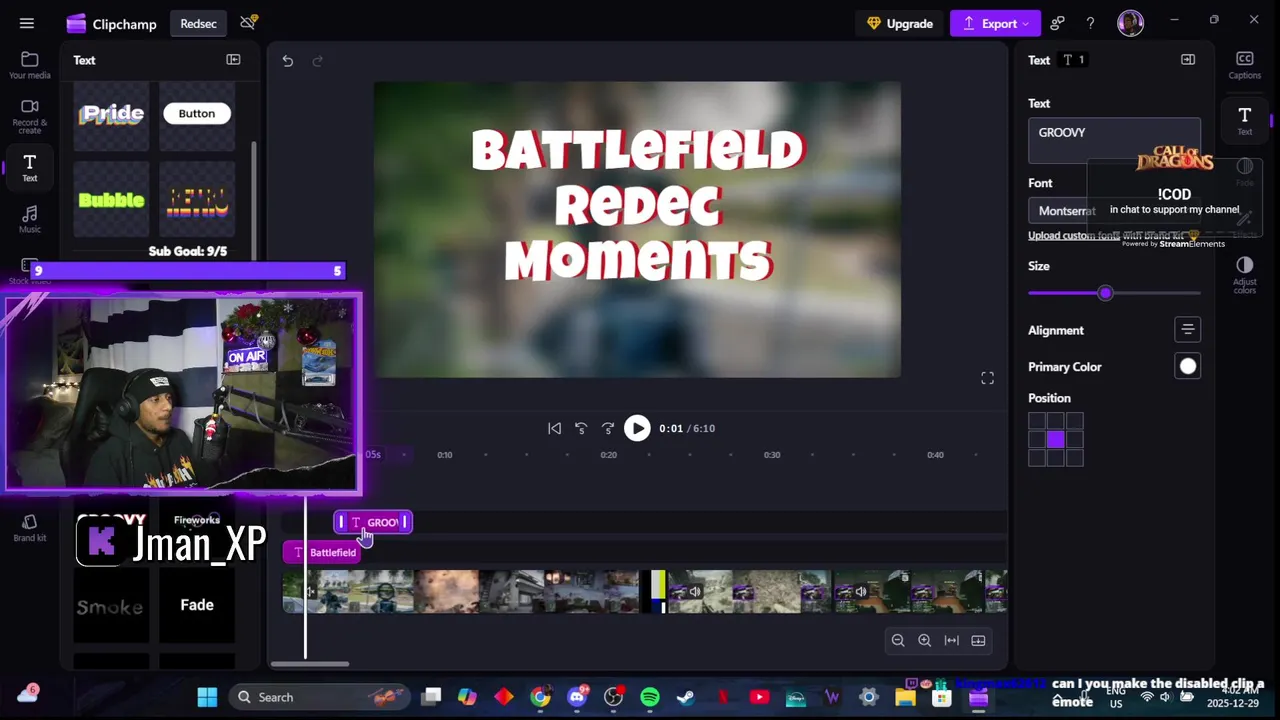
Task: Fit the timeline to screen
Action: (951, 640)
